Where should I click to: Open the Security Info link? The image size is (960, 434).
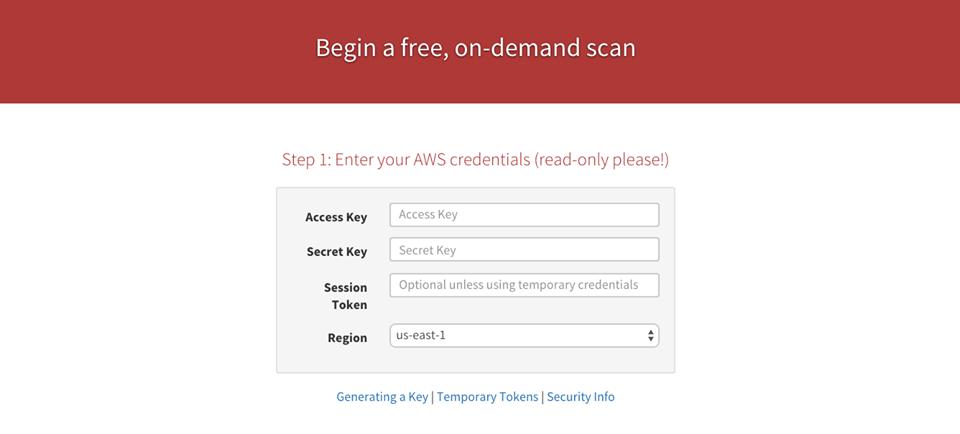tap(581, 397)
